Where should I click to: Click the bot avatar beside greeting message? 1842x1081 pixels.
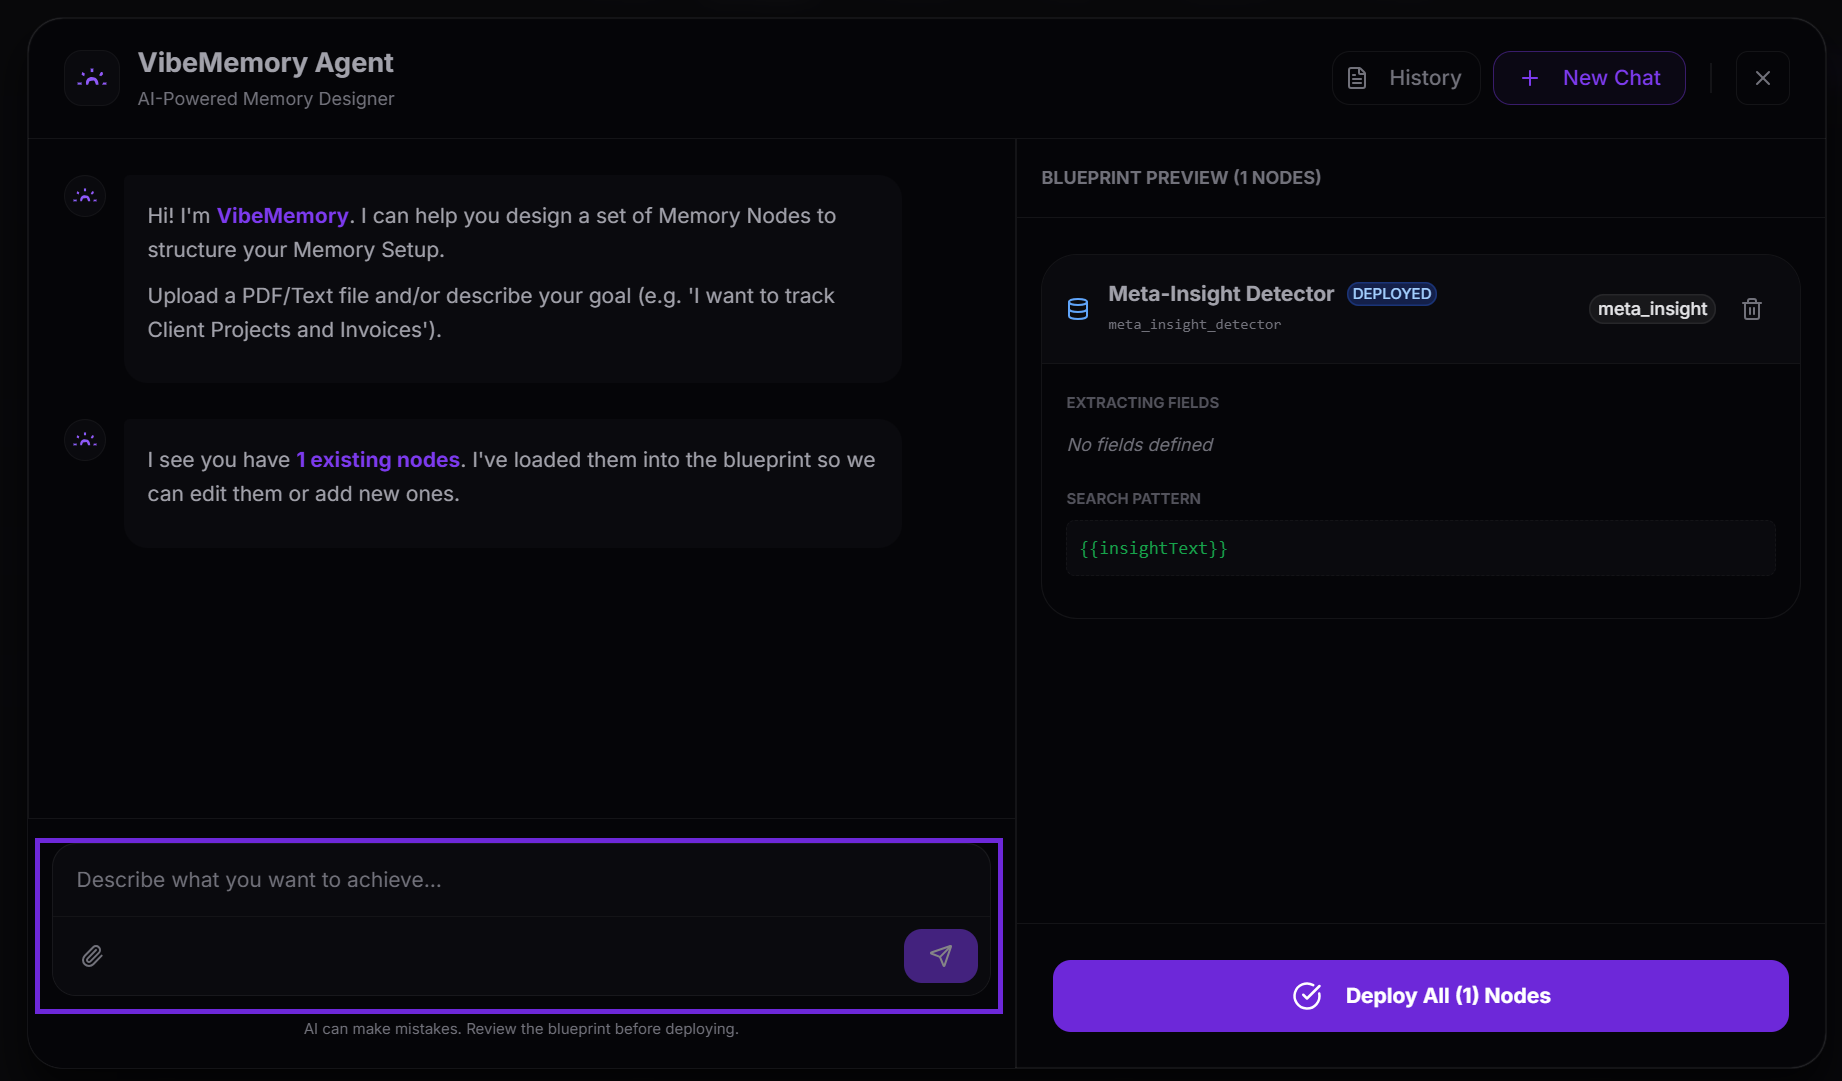click(85, 196)
